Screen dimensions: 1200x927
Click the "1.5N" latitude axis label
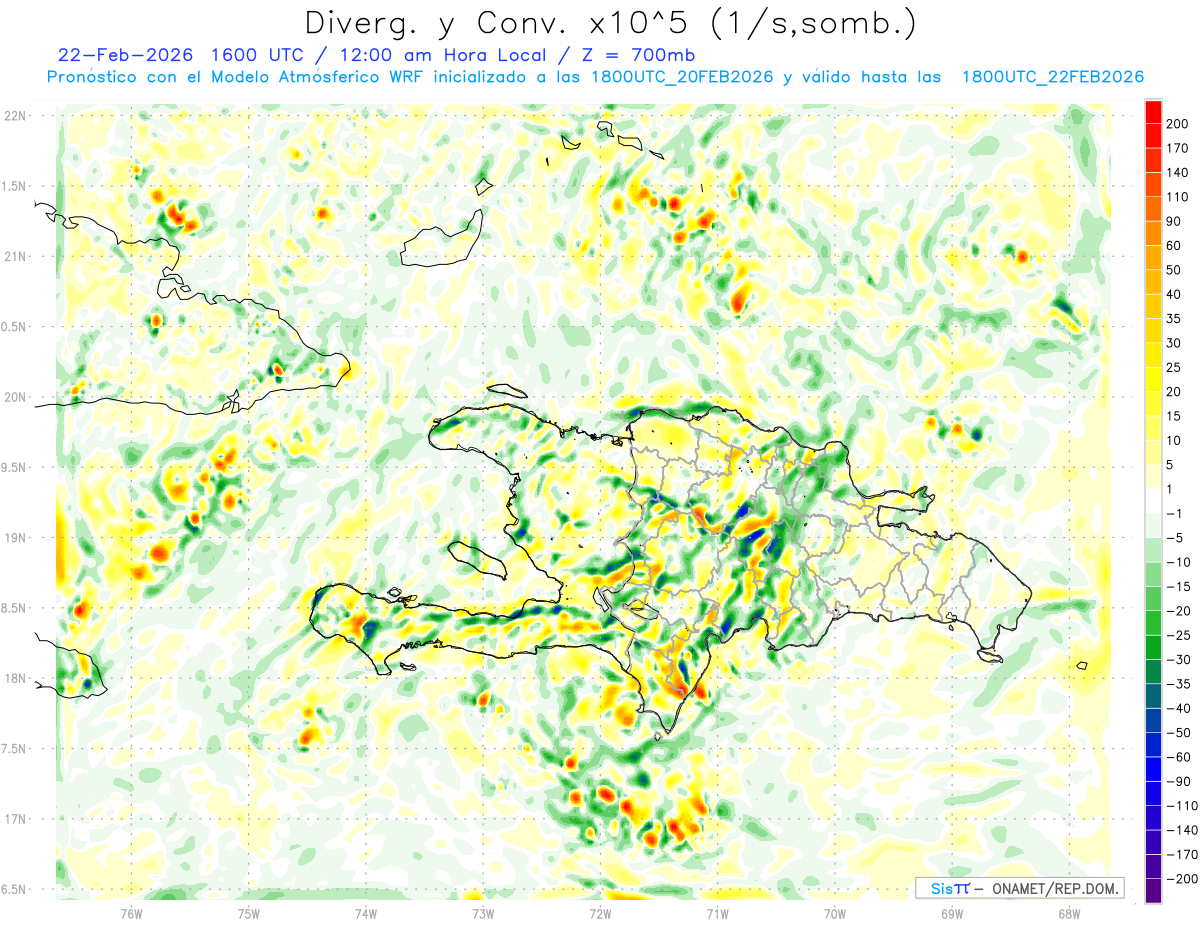pos(14,186)
